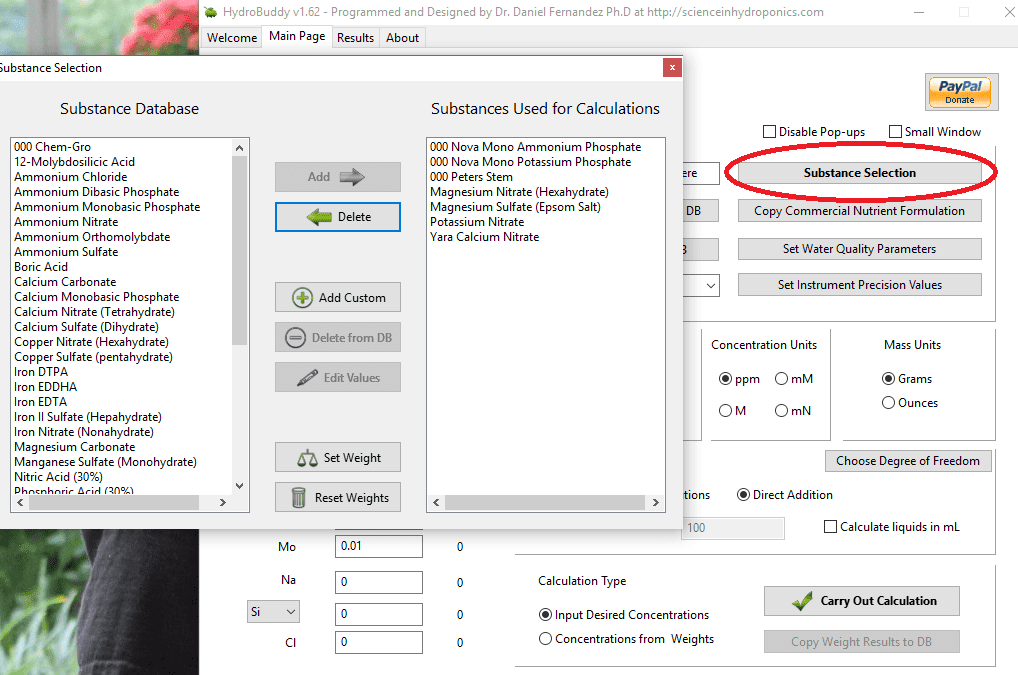Click the Si concentration input field
The width and height of the screenshot is (1018, 675).
379,614
